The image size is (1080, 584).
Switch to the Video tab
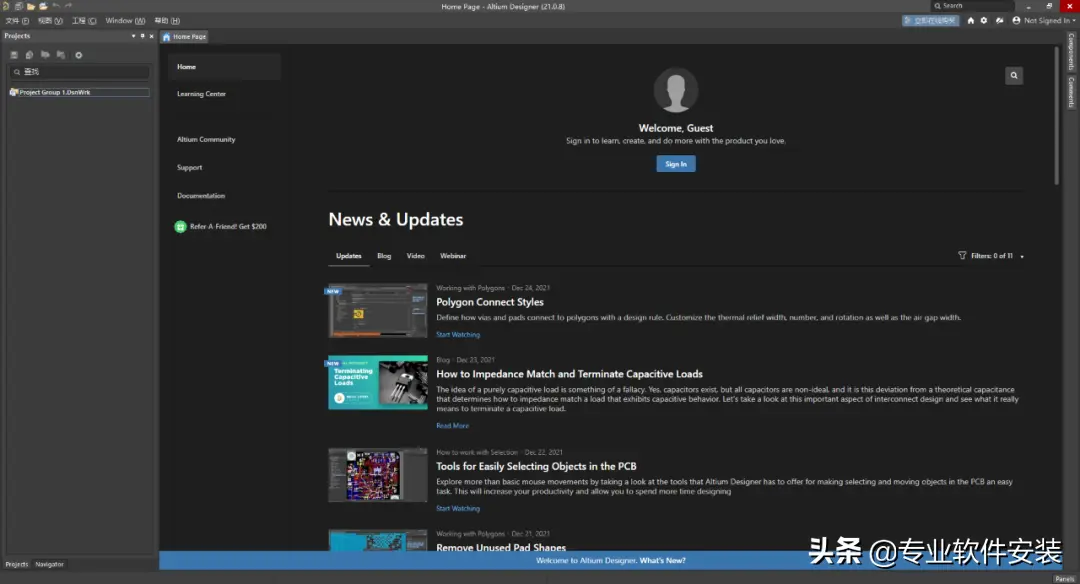coord(415,256)
